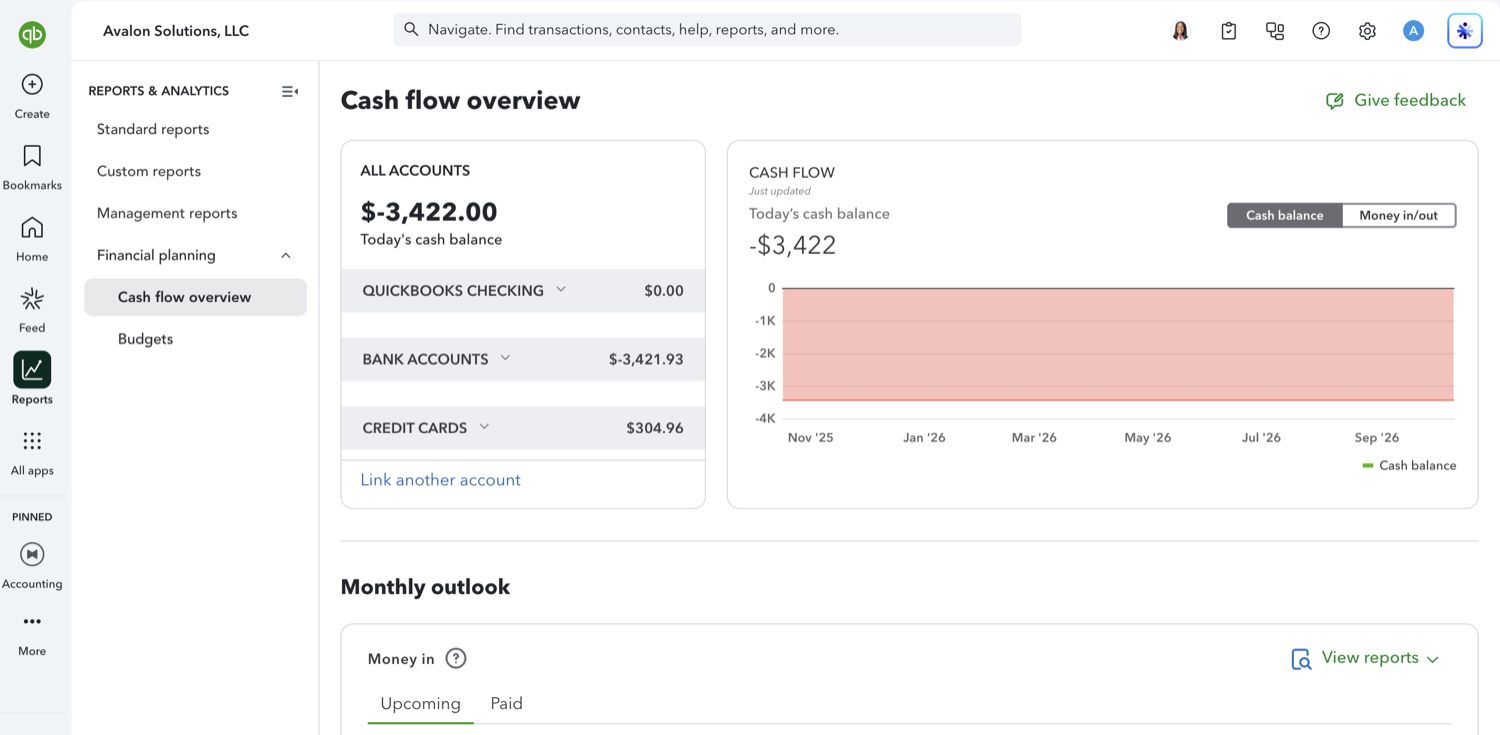Open pinned Accounting icon
This screenshot has height=735, width=1500.
[32, 554]
